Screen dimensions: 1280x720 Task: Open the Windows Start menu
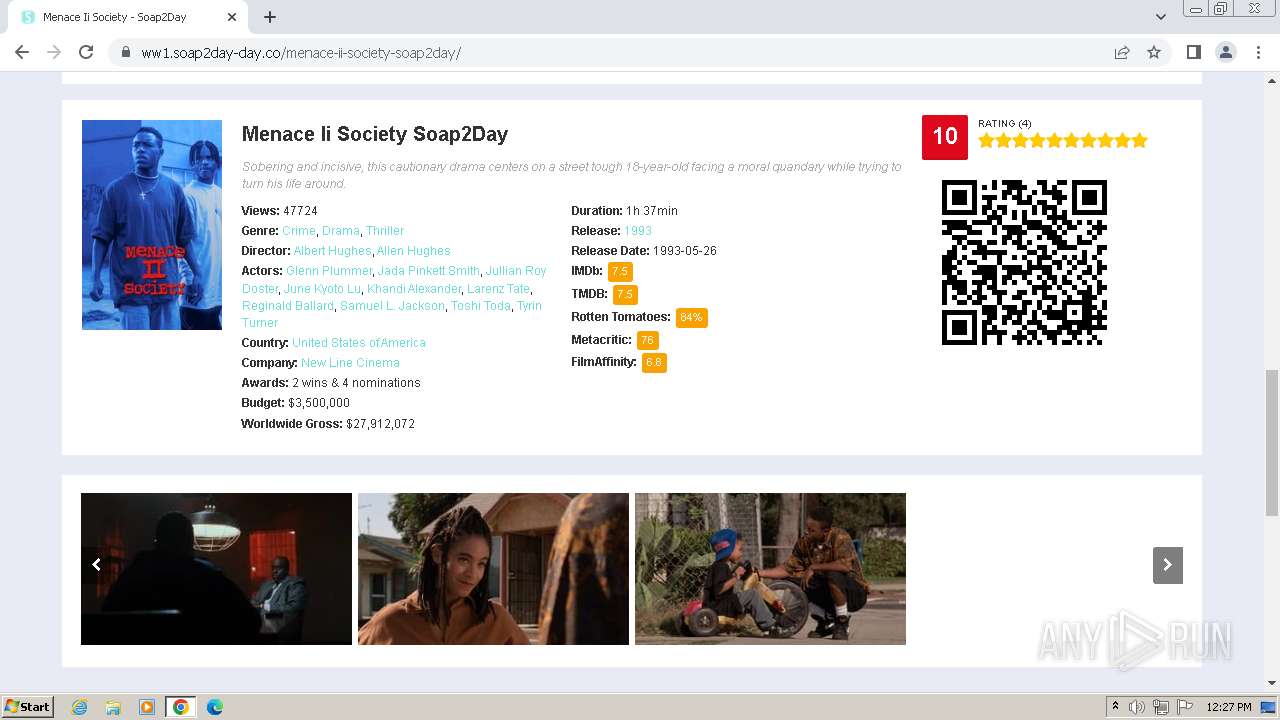28,707
